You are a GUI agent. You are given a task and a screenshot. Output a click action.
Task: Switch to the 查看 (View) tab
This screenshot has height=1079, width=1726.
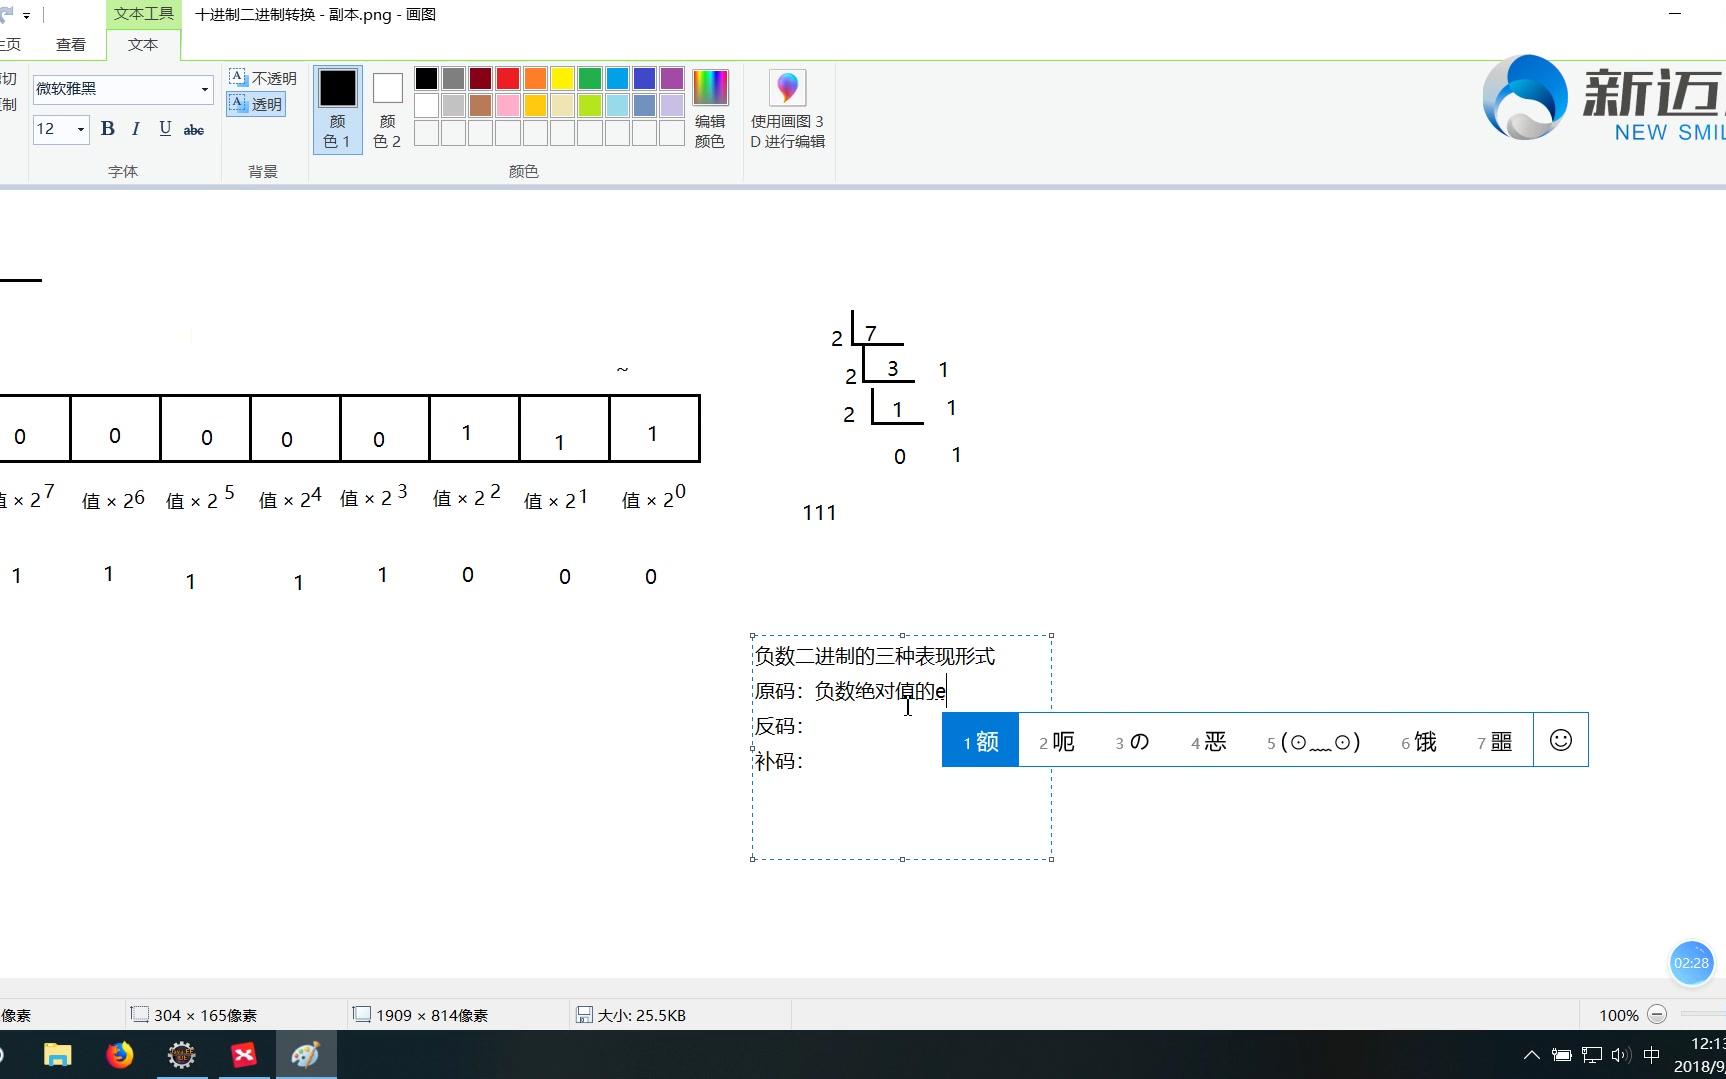71,44
